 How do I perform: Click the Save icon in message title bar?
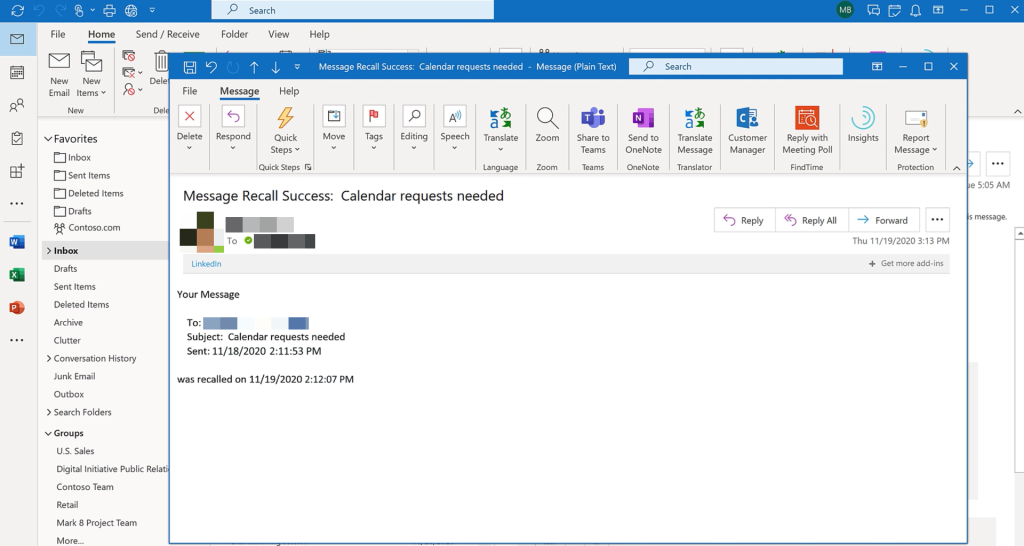tap(189, 67)
